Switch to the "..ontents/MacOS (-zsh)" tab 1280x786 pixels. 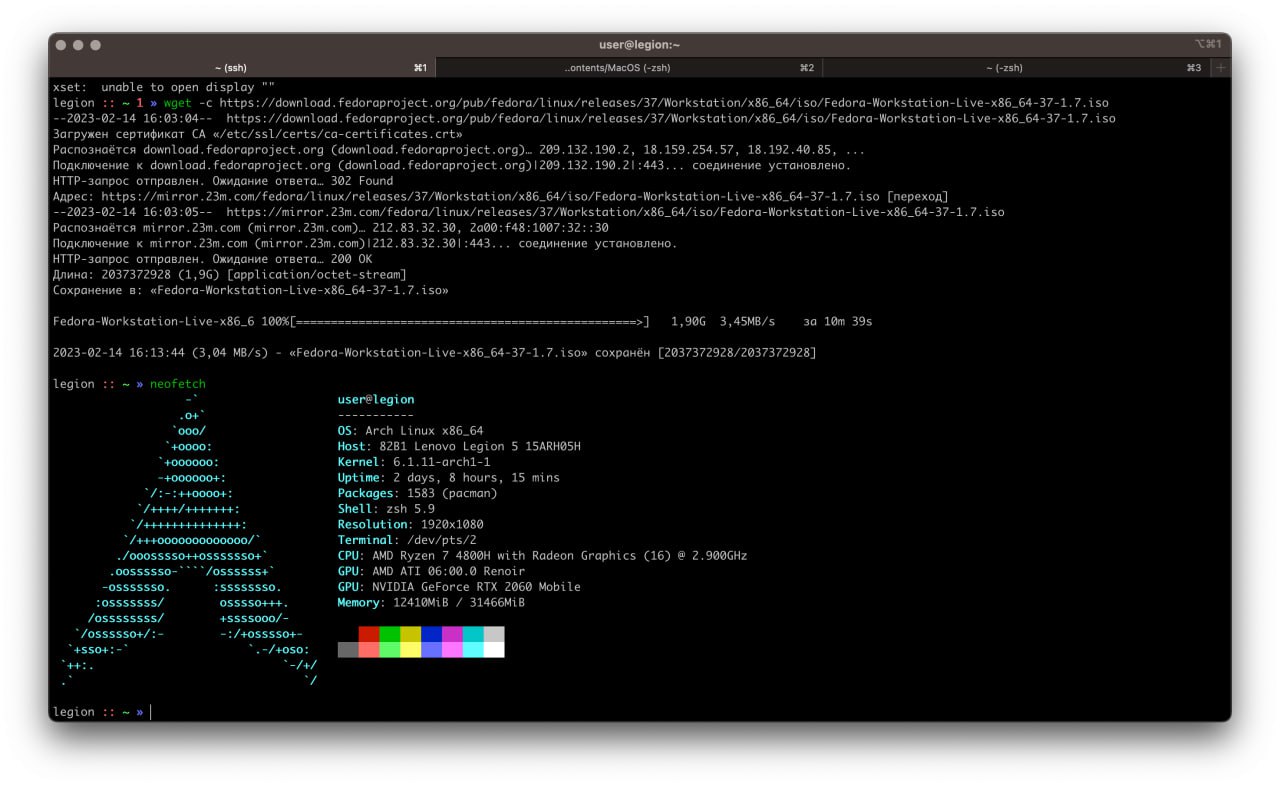pos(629,68)
